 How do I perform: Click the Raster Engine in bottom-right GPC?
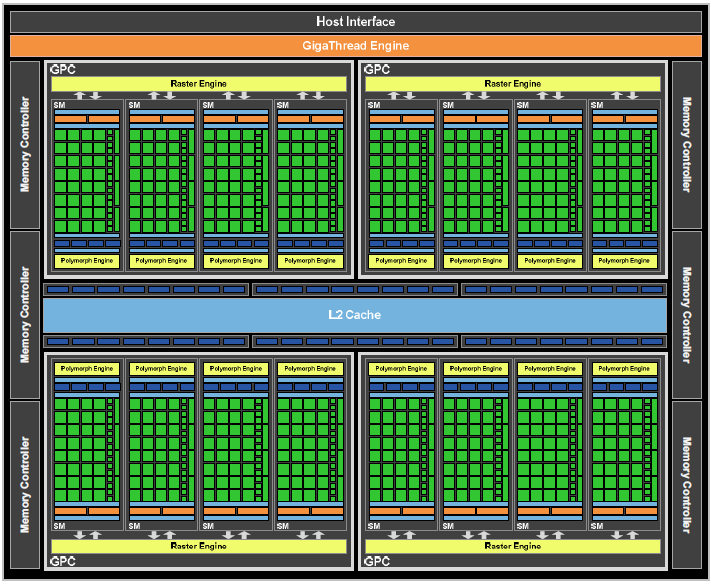tap(512, 546)
